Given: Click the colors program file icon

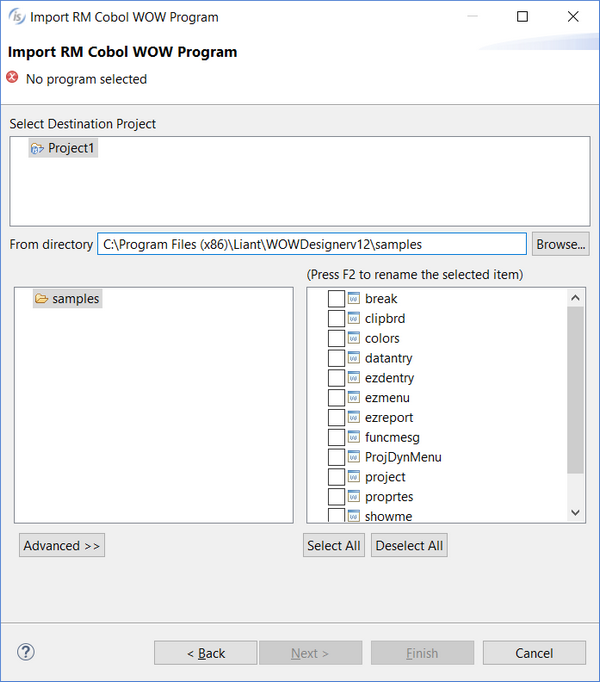Looking at the screenshot, I should (354, 338).
